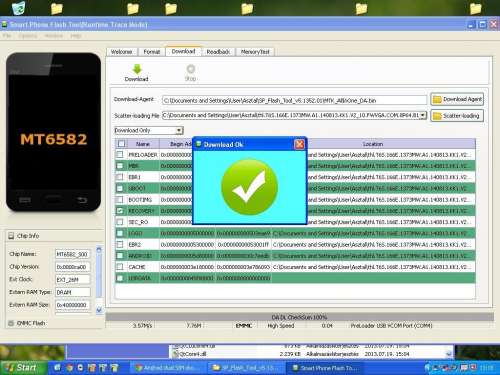Click the phone home key on MT6582 image
500x375 pixels.
53,200
